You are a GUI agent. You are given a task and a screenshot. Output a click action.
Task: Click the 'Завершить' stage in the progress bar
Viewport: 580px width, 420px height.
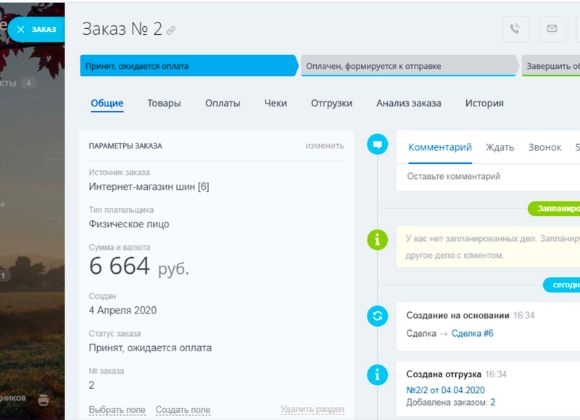(x=551, y=66)
